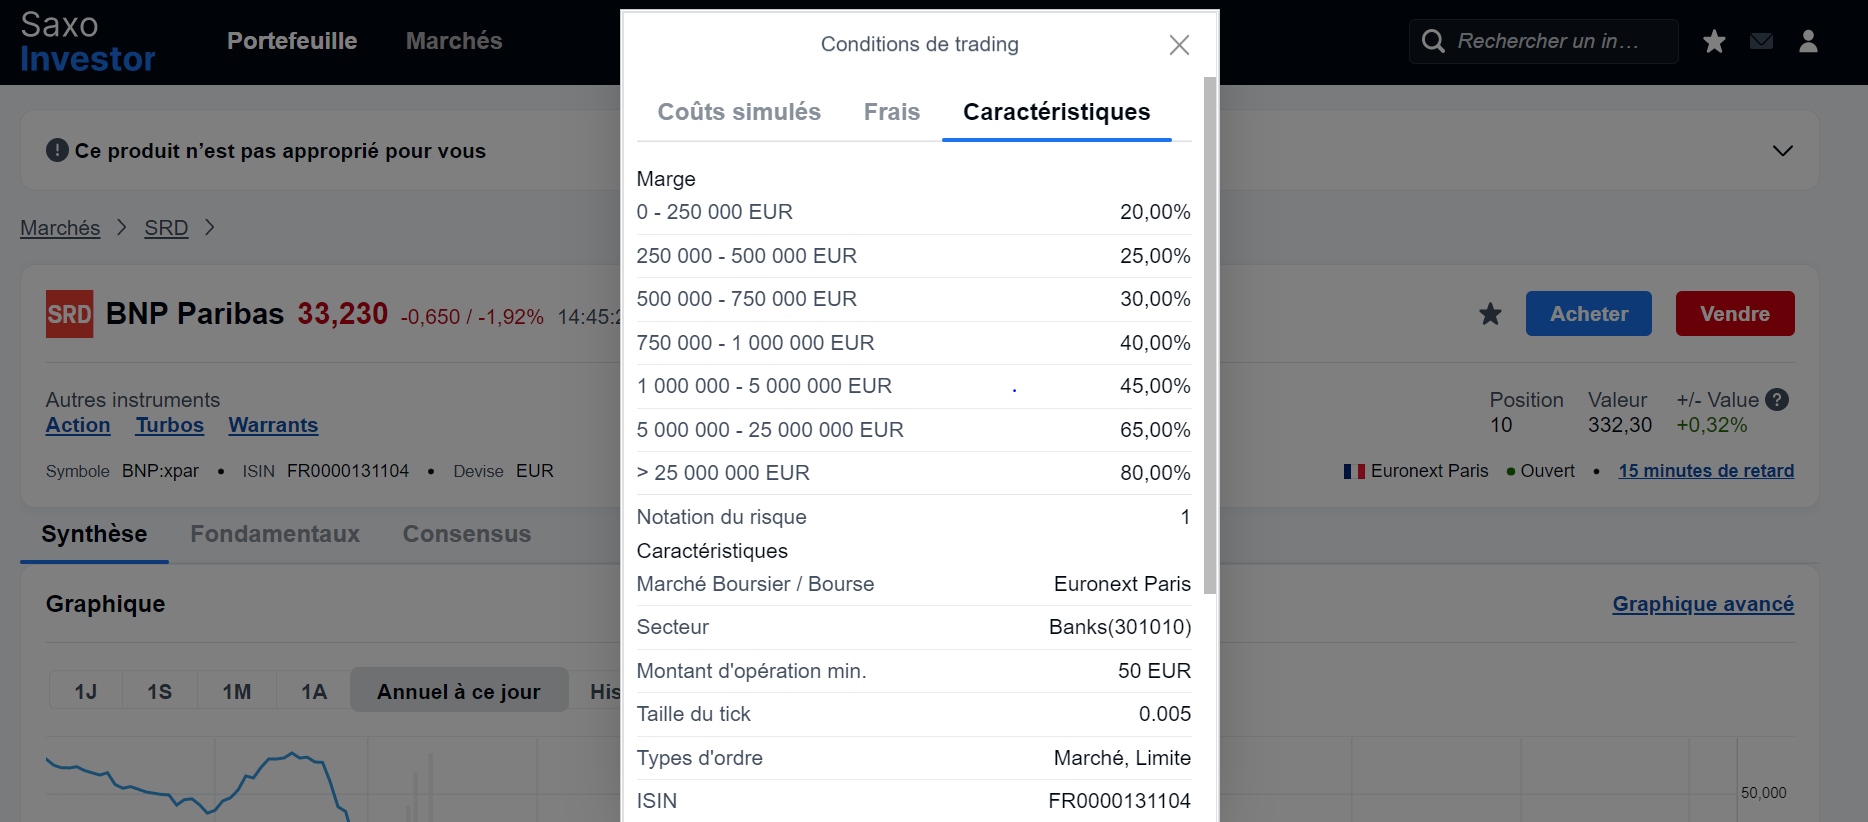
Task: Open favorites star in top bar
Action: [x=1714, y=41]
